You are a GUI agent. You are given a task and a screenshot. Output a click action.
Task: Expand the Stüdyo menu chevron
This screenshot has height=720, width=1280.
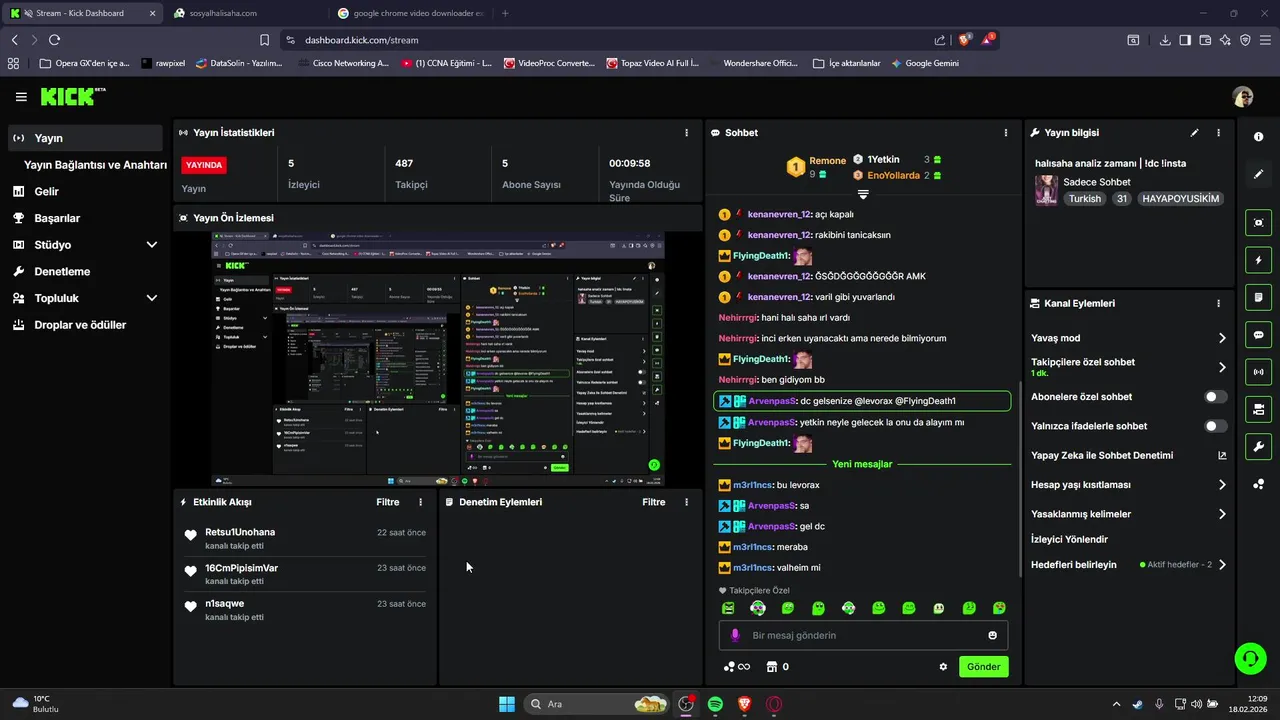point(152,244)
